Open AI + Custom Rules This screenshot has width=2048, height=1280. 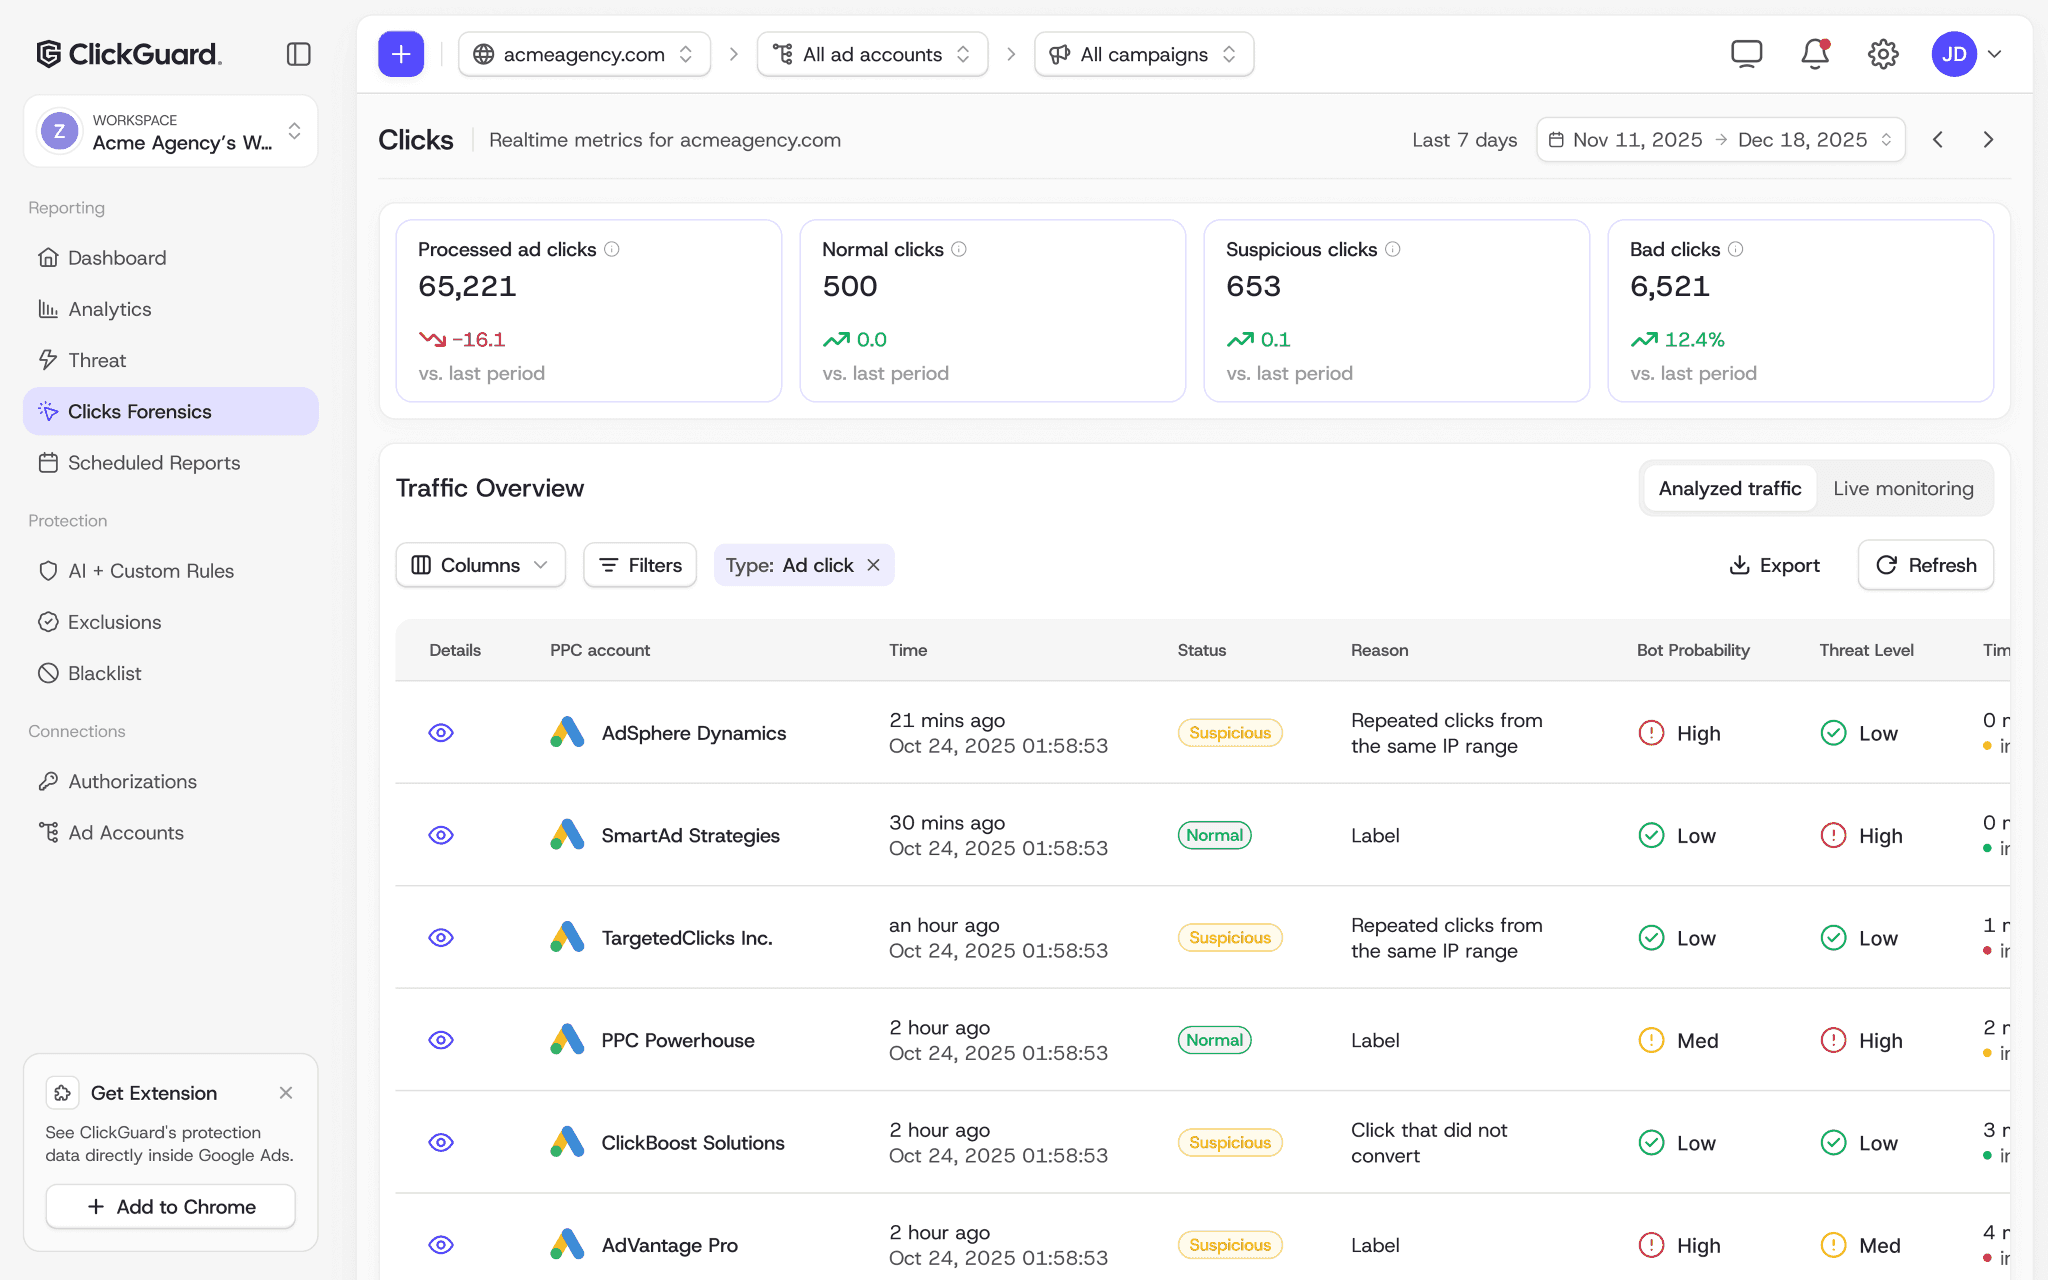(x=171, y=571)
